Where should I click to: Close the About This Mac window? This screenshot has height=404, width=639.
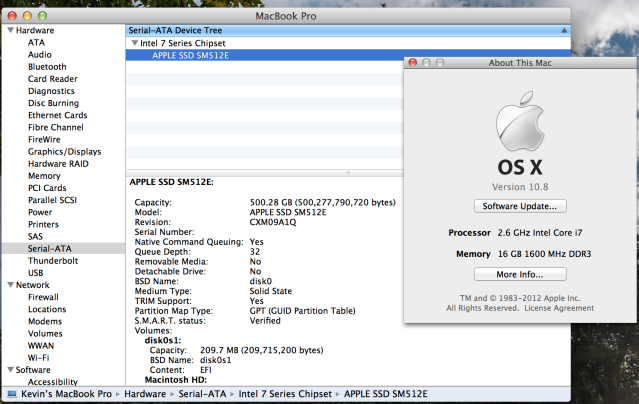click(x=413, y=62)
